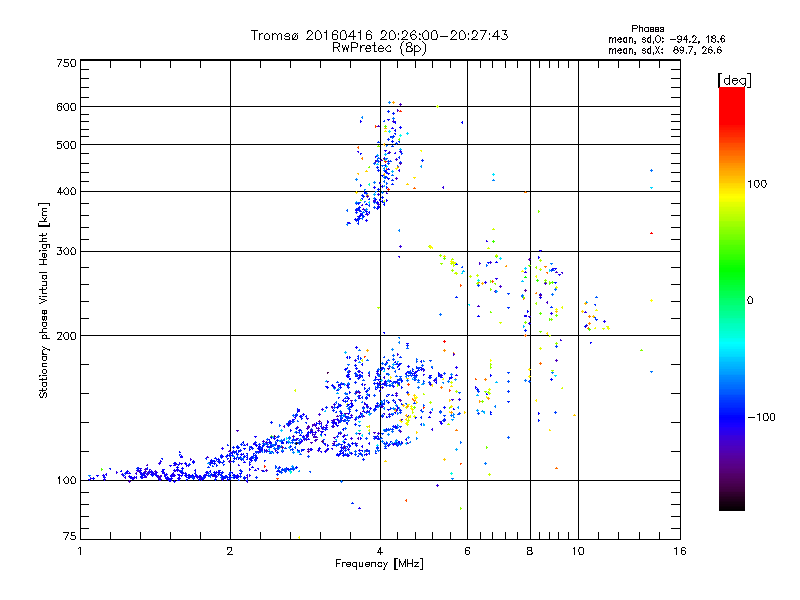800x600 pixels.
Task: Click the y-axis tick '300'
Action: [67, 252]
